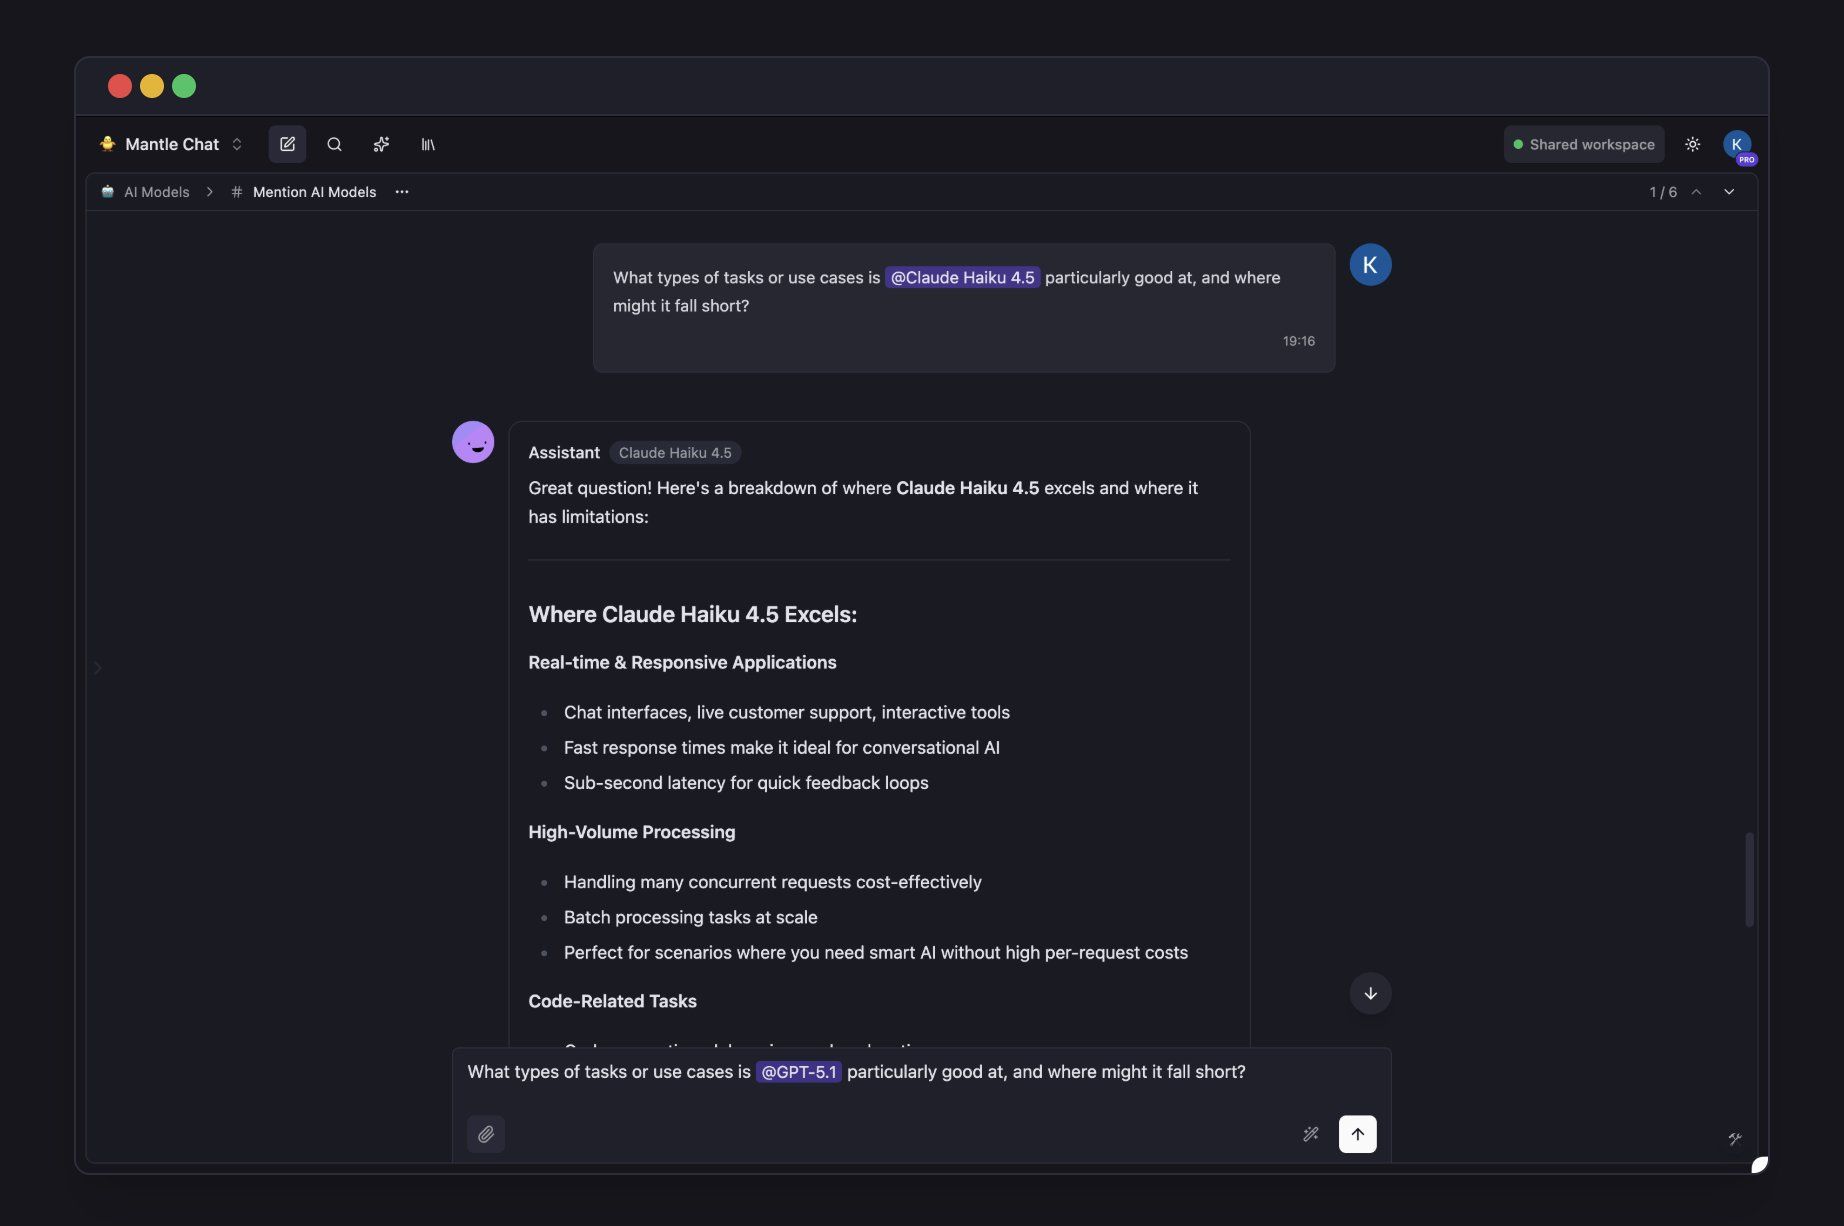This screenshot has width=1844, height=1226.
Task: Click the magic wand enhance prompt icon
Action: [x=1310, y=1134]
